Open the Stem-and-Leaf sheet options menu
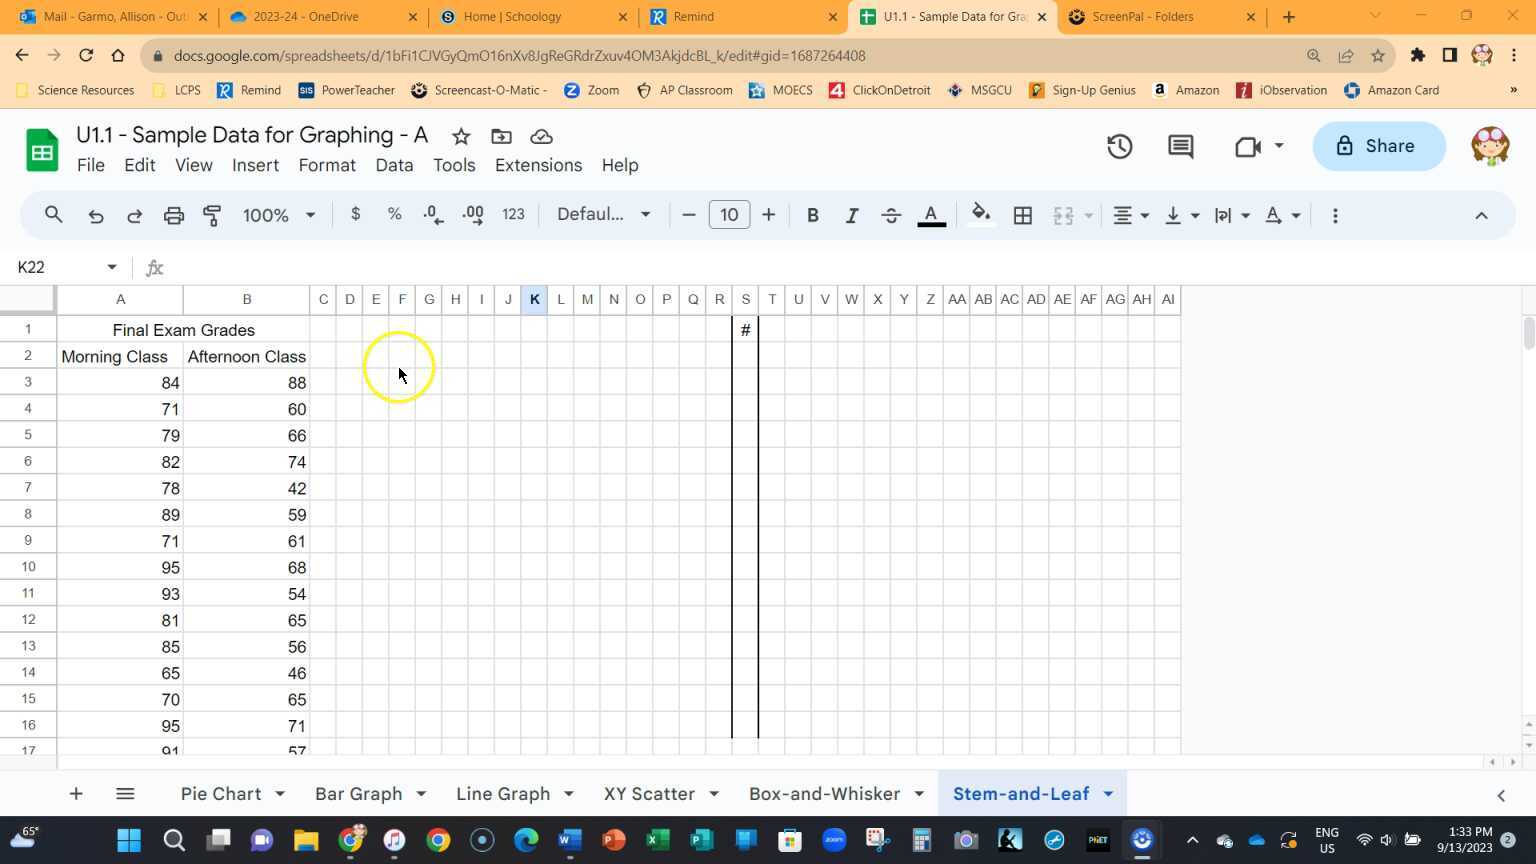This screenshot has height=864, width=1536. point(1107,793)
